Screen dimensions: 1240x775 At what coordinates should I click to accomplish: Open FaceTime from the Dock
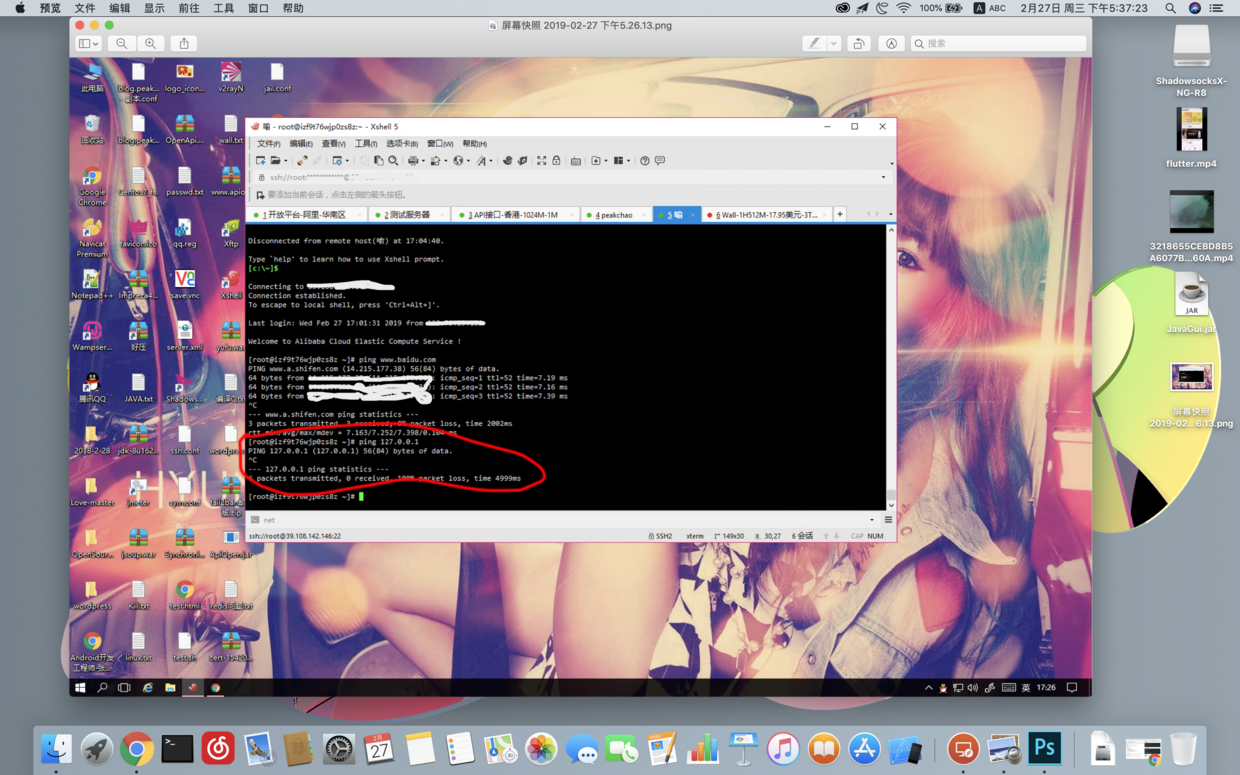(x=622, y=748)
